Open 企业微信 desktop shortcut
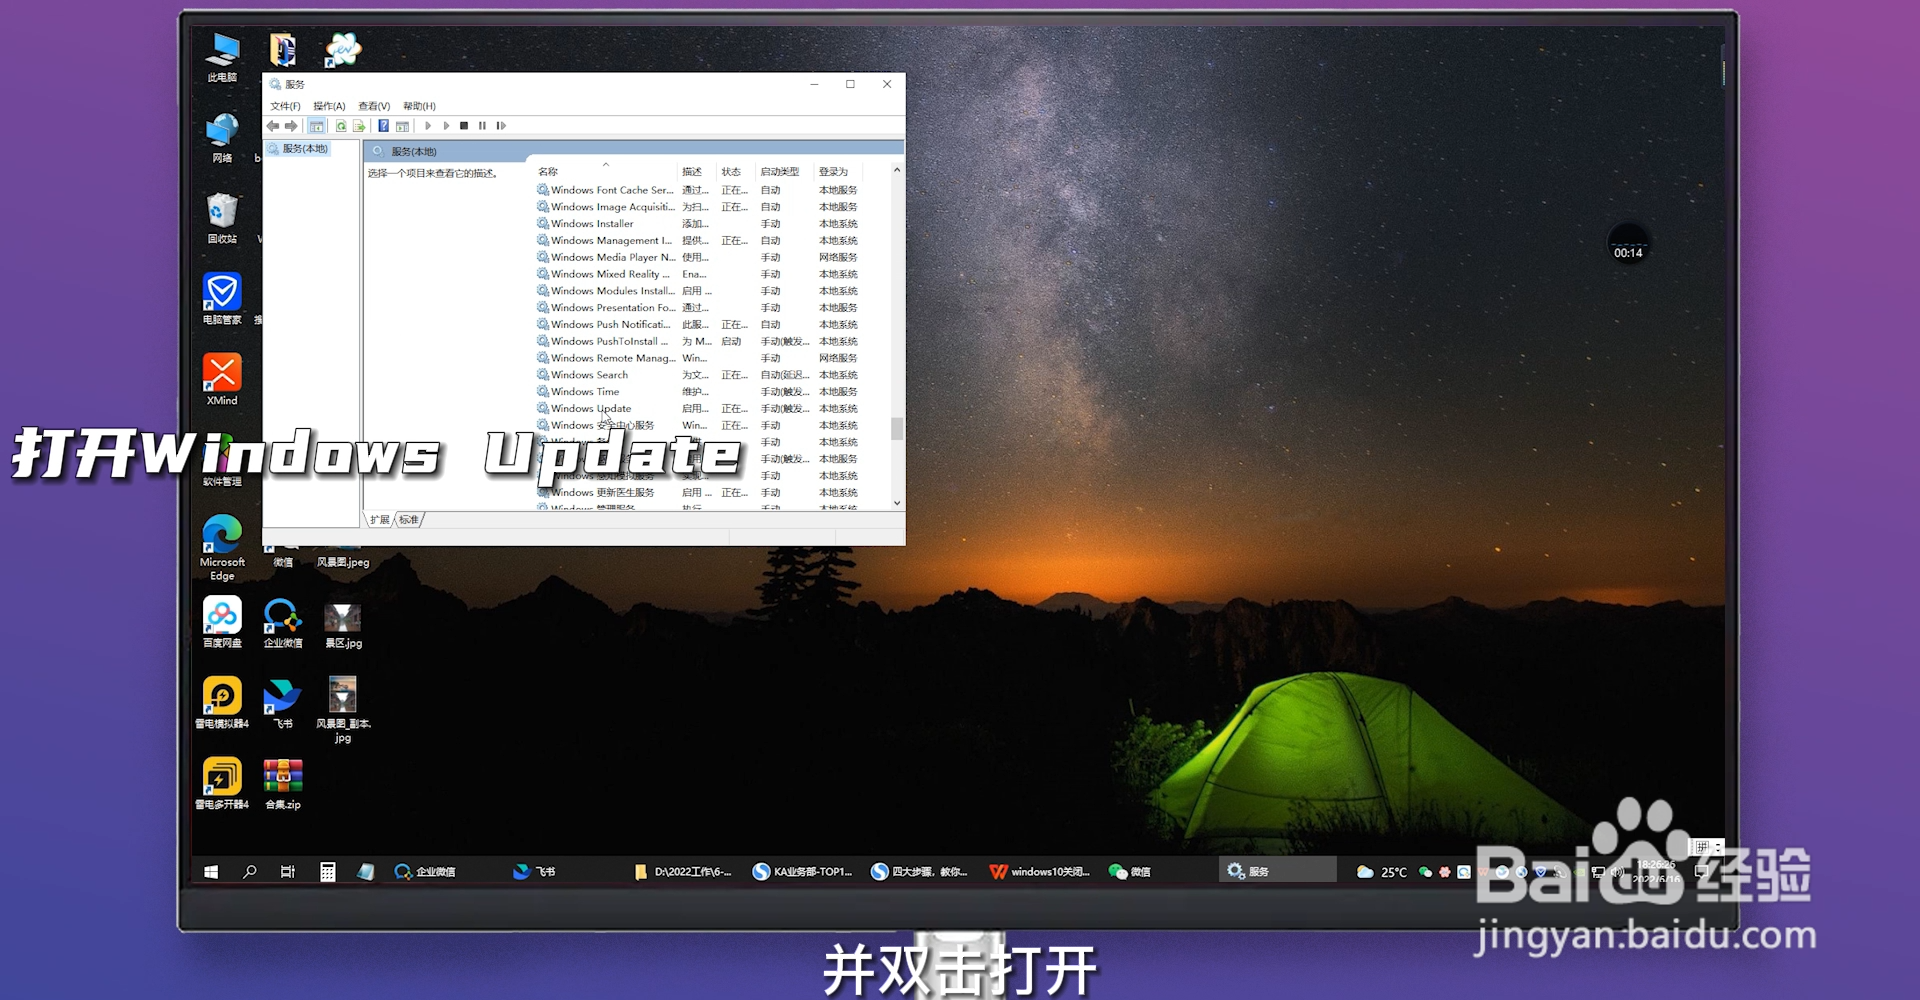1920x1000 pixels. pos(283,622)
